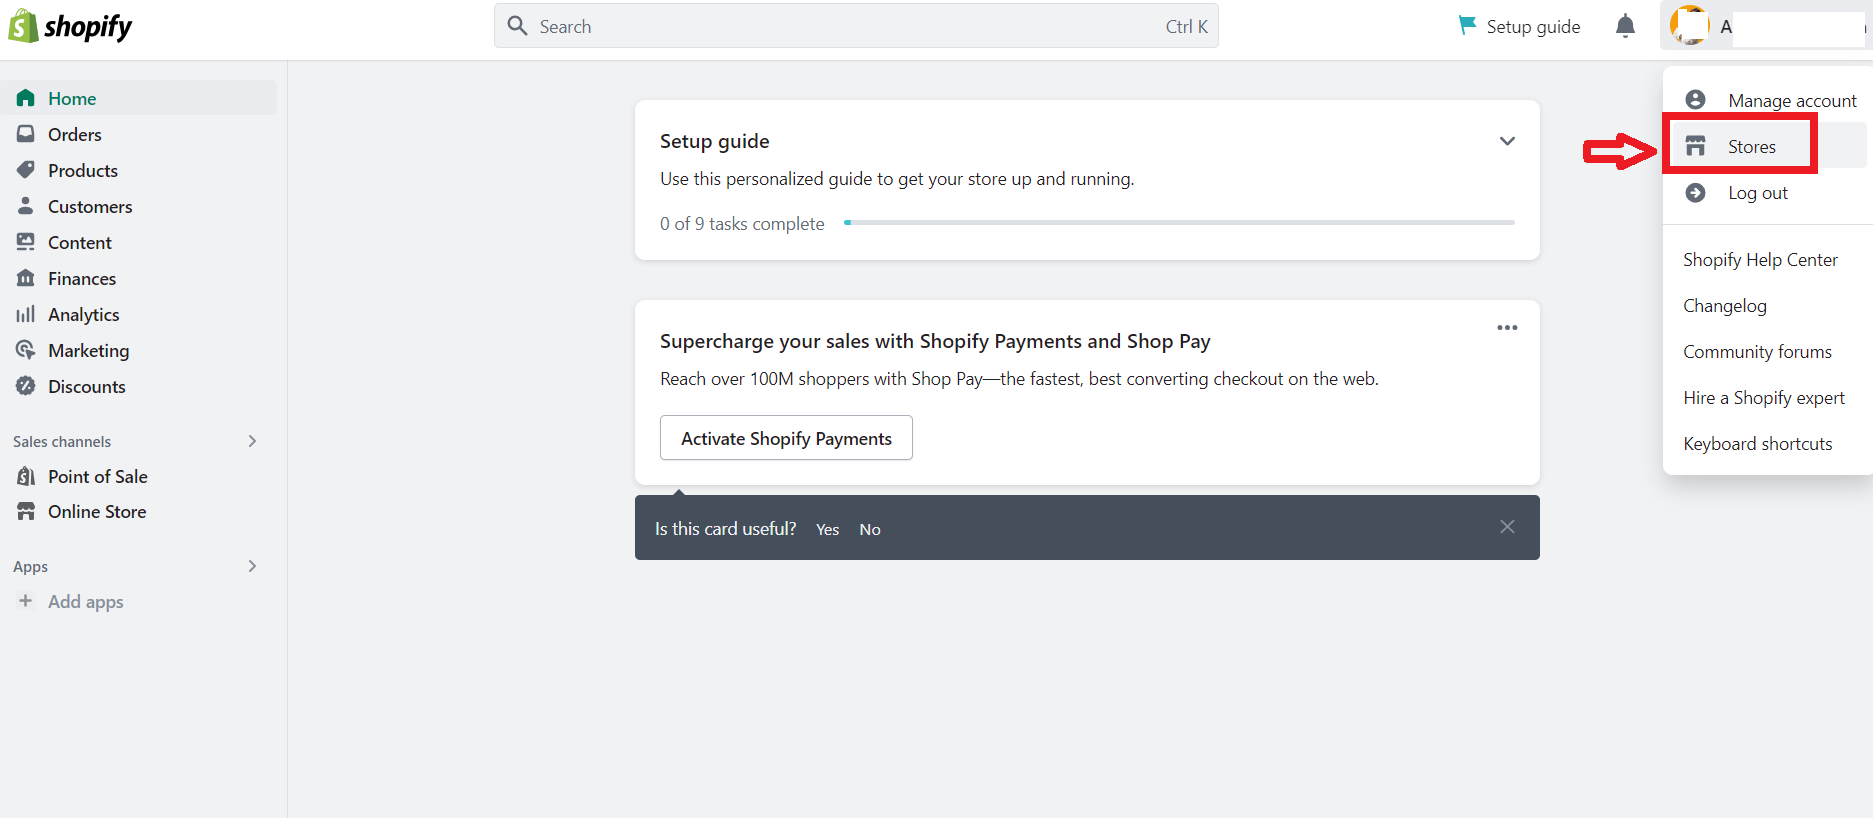Image resolution: width=1873 pixels, height=818 pixels.
Task: Click the Customers person icon
Action: pyautogui.click(x=26, y=206)
